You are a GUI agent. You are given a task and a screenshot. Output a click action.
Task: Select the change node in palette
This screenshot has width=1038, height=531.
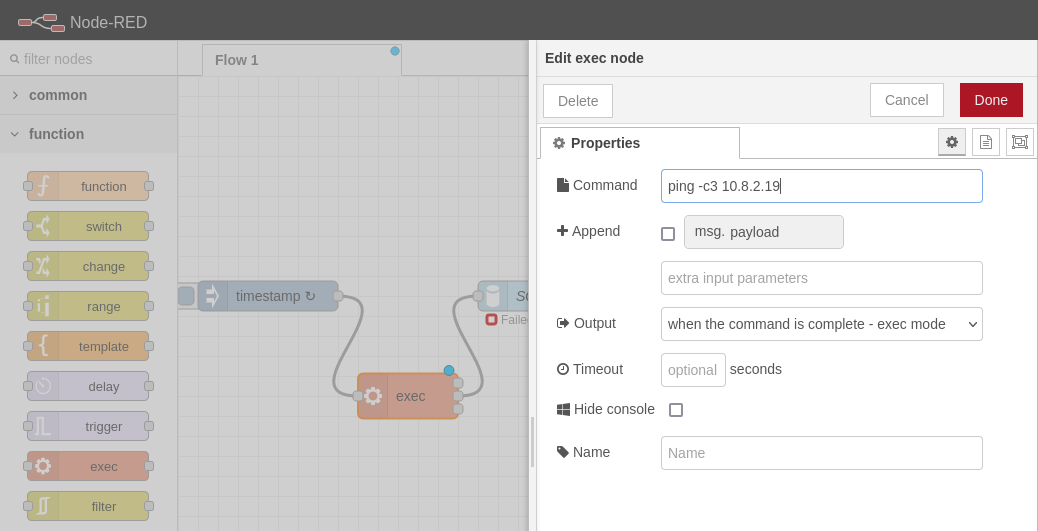tap(88, 266)
